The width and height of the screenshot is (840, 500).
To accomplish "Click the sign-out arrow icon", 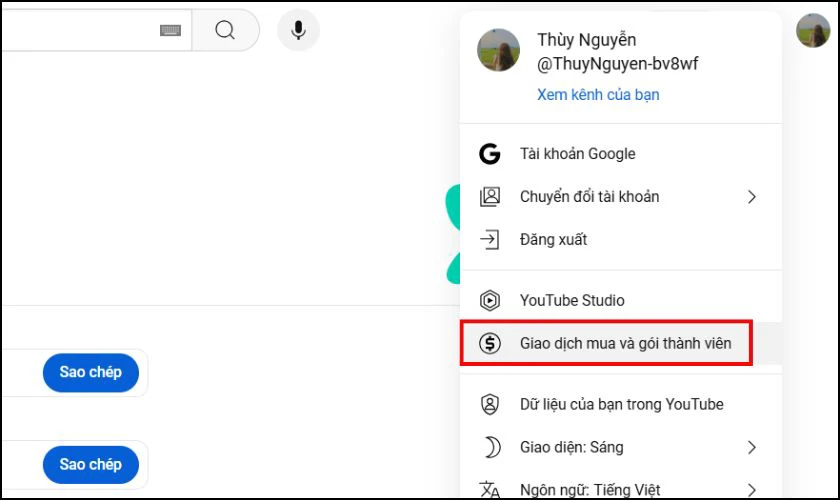I will click(x=490, y=240).
